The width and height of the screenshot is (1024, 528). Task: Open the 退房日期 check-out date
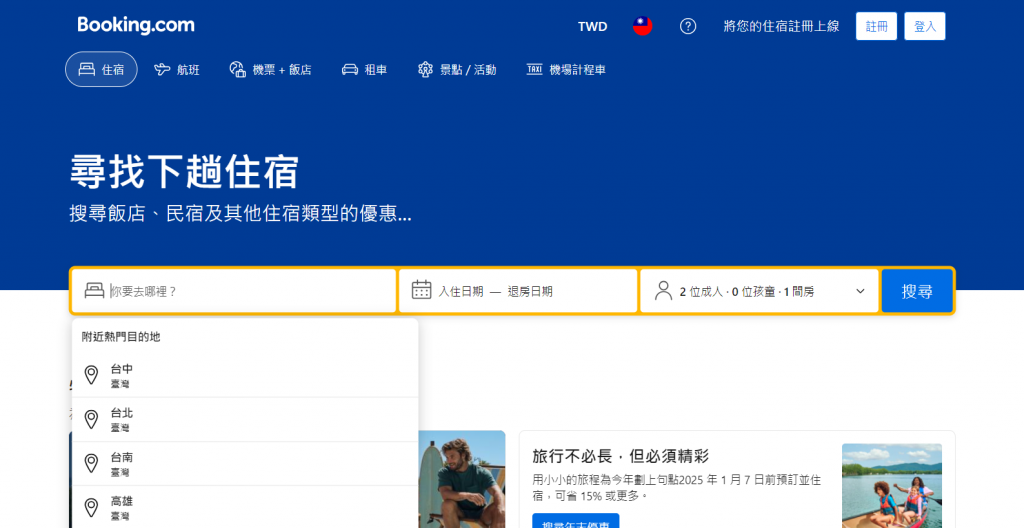coord(530,291)
